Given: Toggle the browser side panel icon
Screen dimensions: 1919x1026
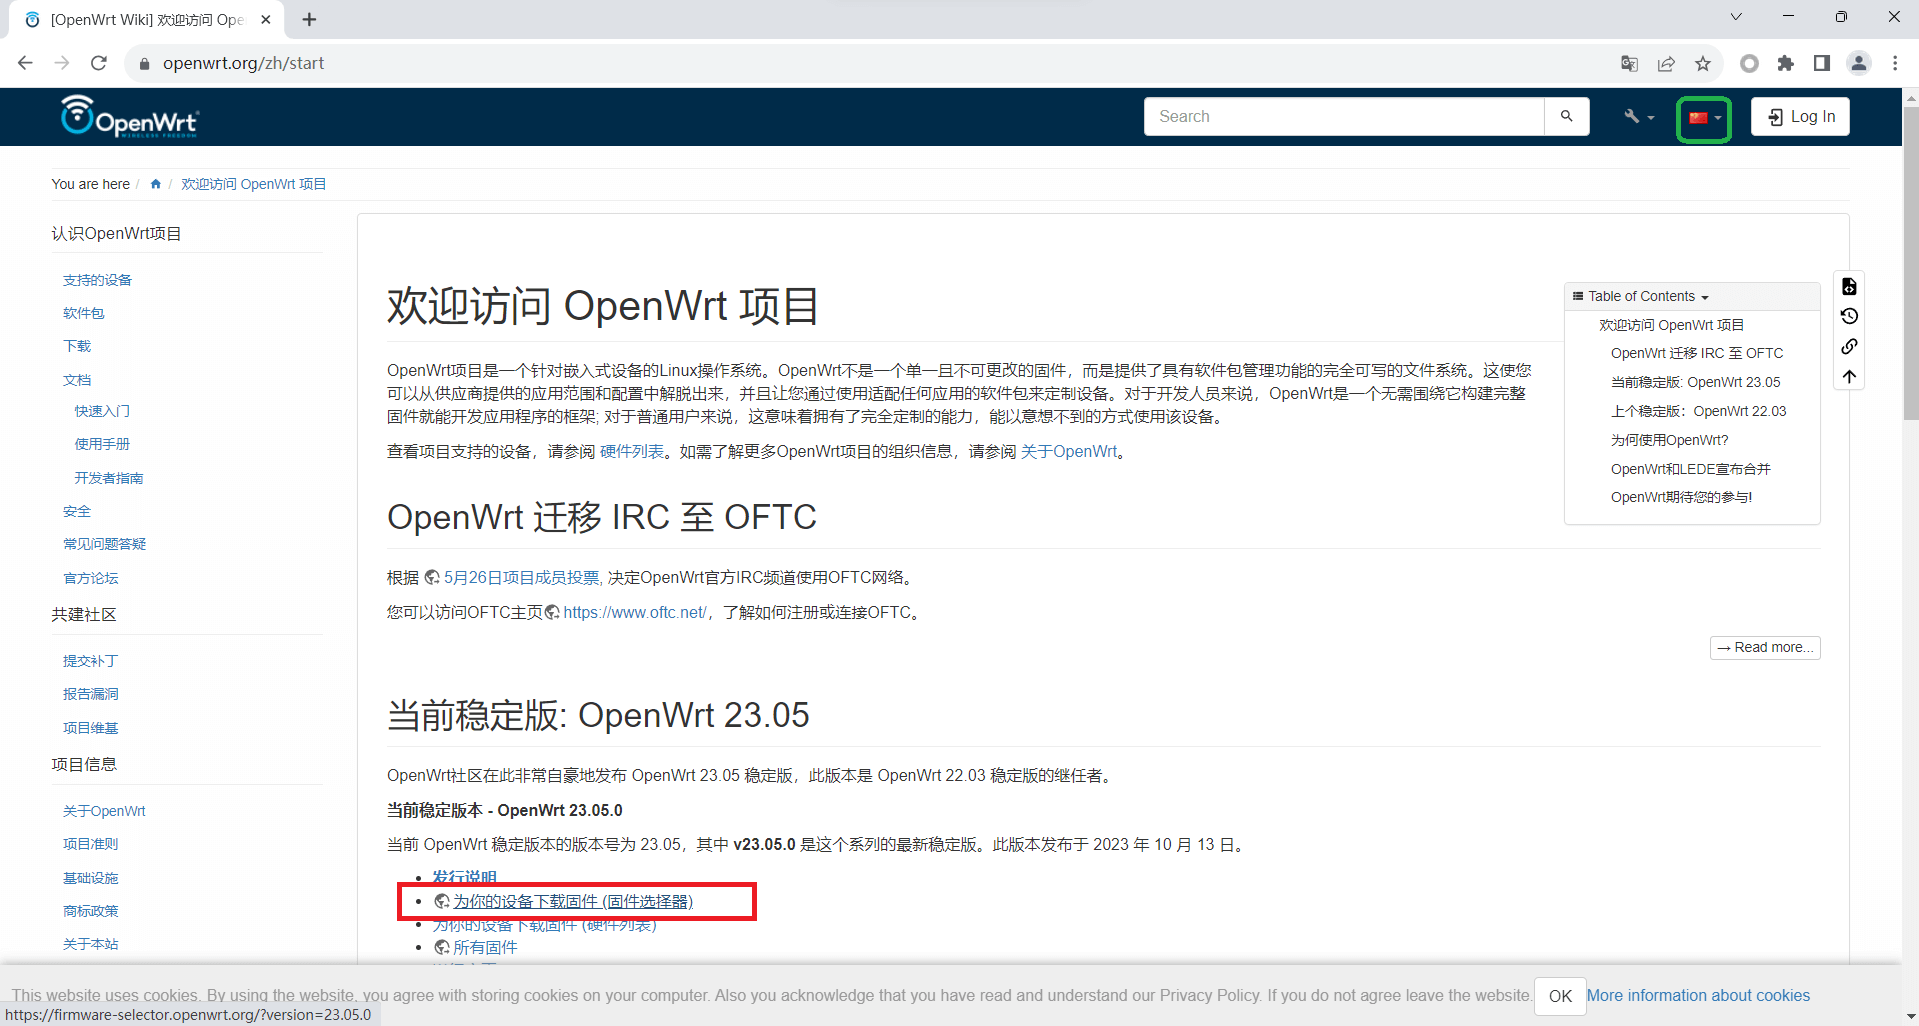Looking at the screenshot, I should pyautogui.click(x=1822, y=63).
